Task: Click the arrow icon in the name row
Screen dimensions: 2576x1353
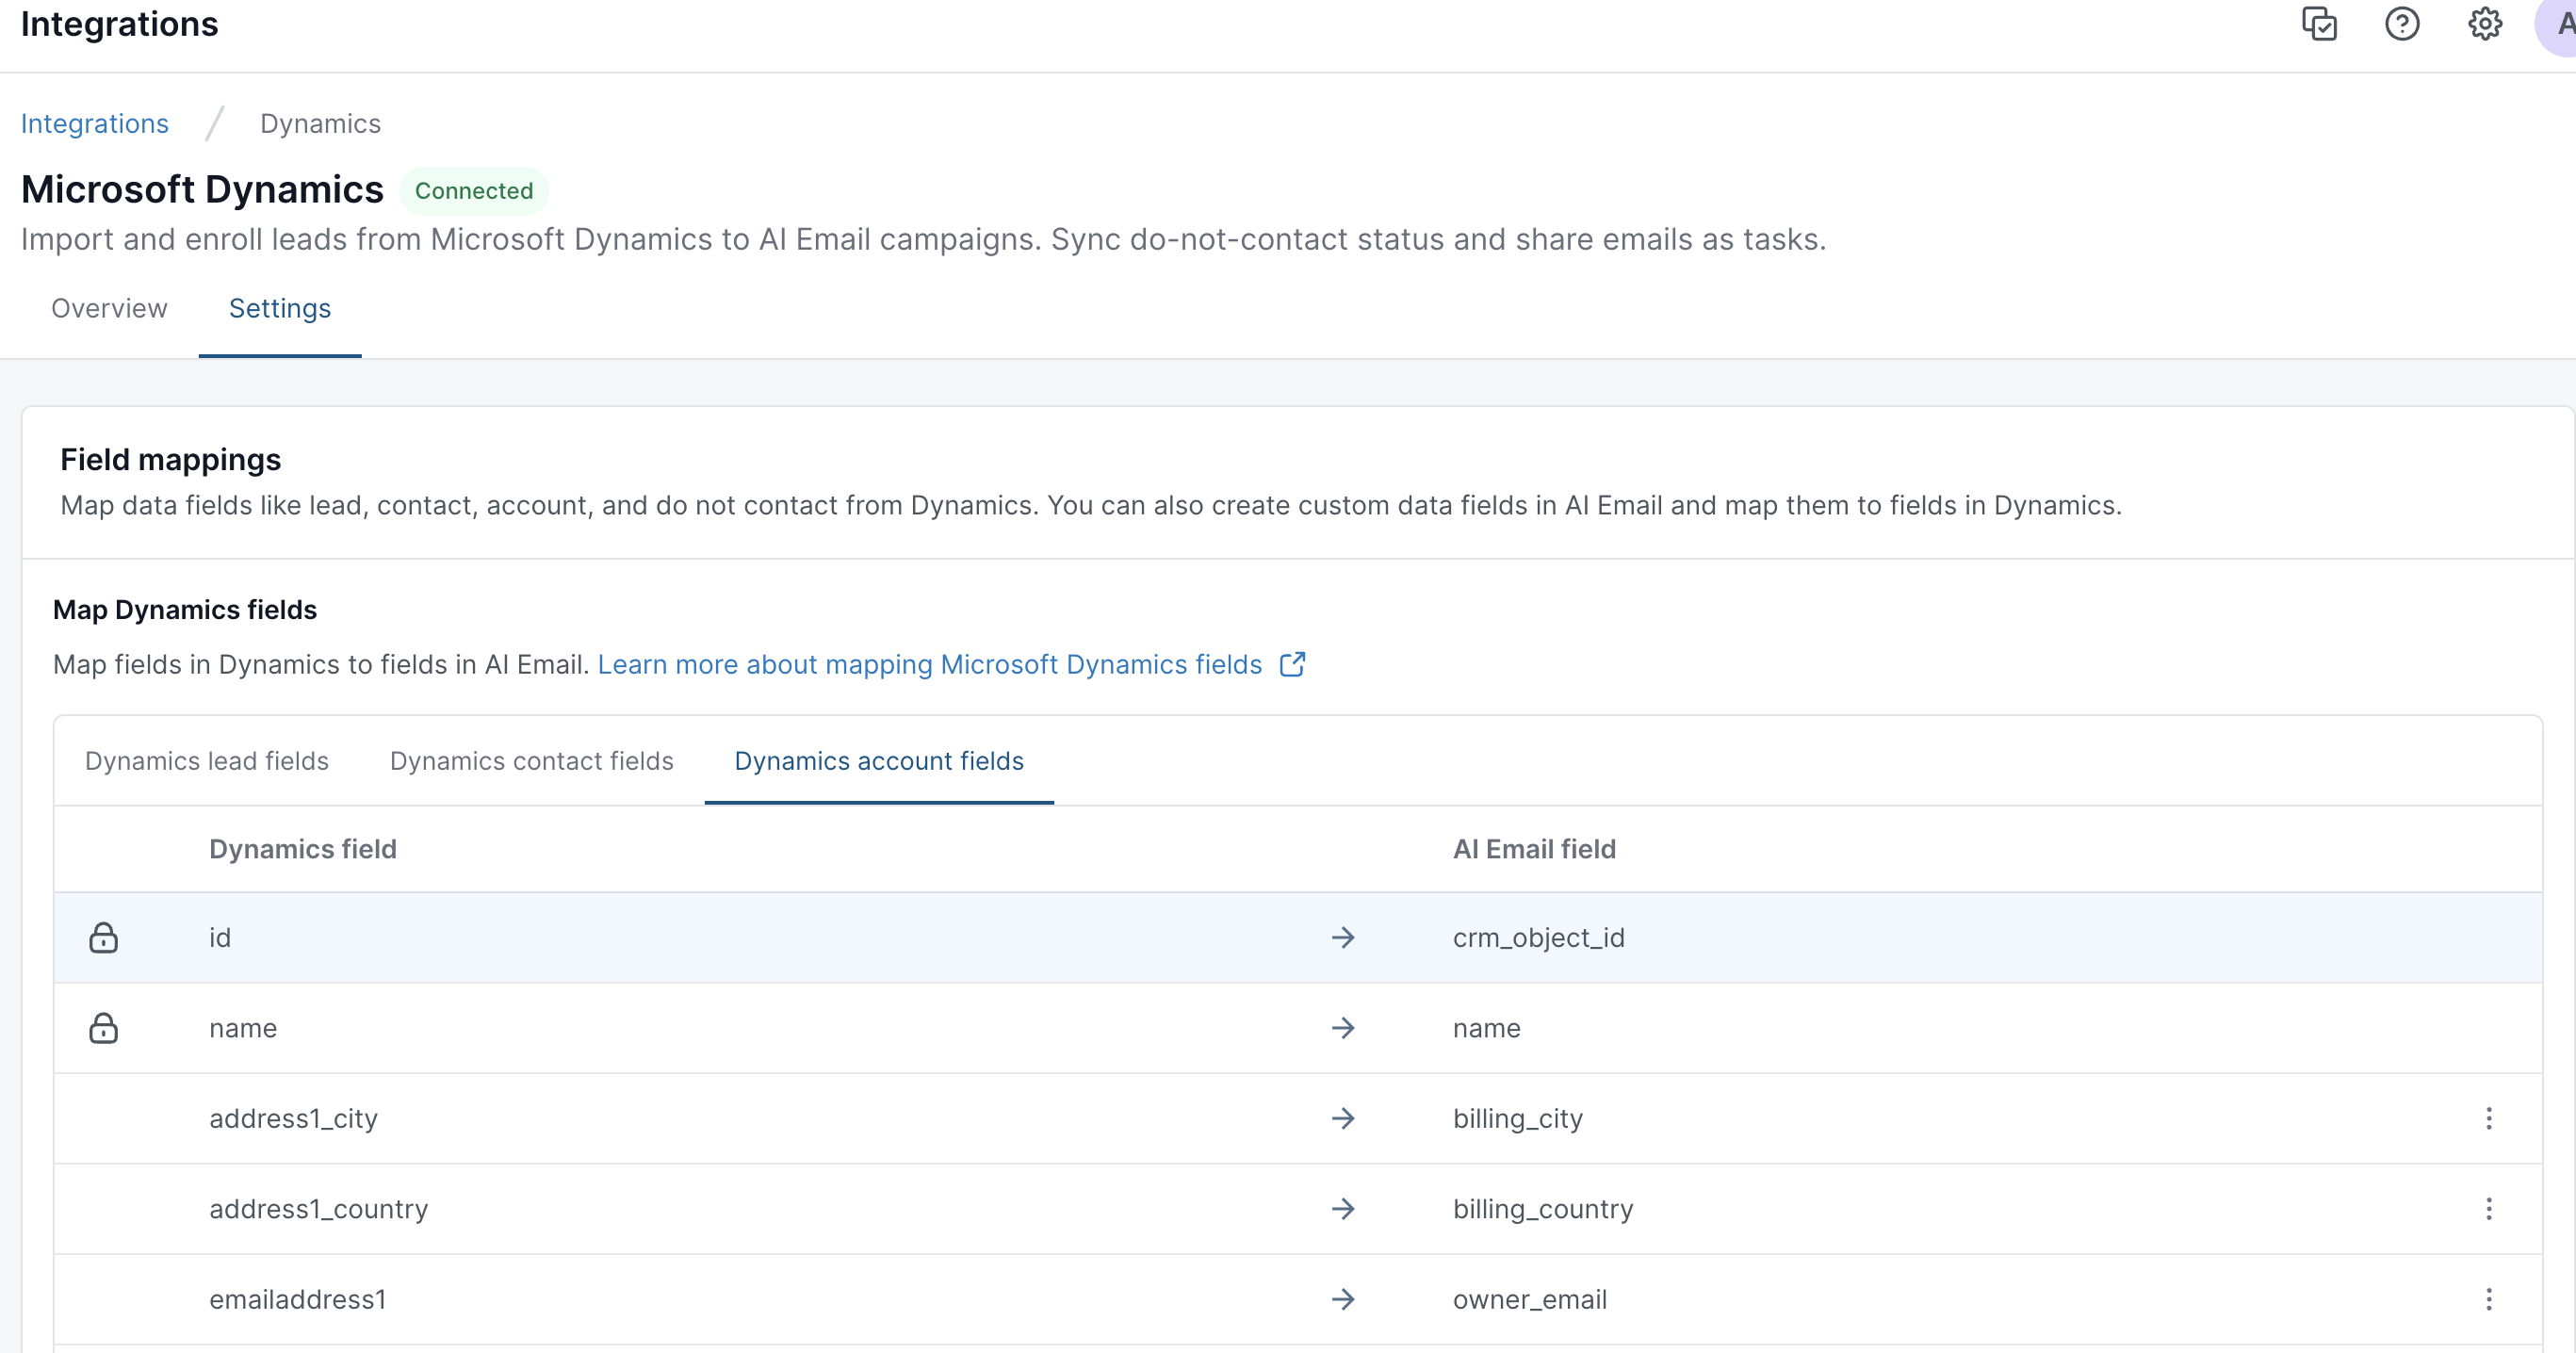Action: pyautogui.click(x=1343, y=1028)
